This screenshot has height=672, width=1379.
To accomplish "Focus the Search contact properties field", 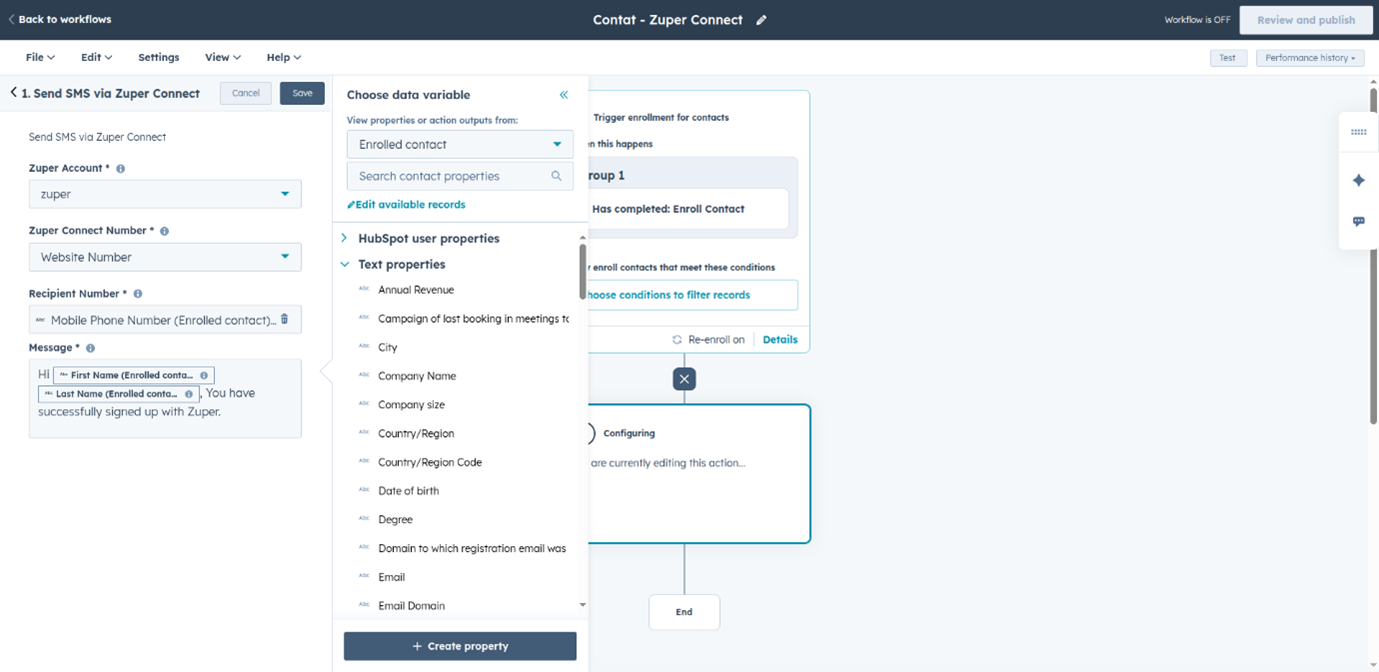I will (460, 176).
